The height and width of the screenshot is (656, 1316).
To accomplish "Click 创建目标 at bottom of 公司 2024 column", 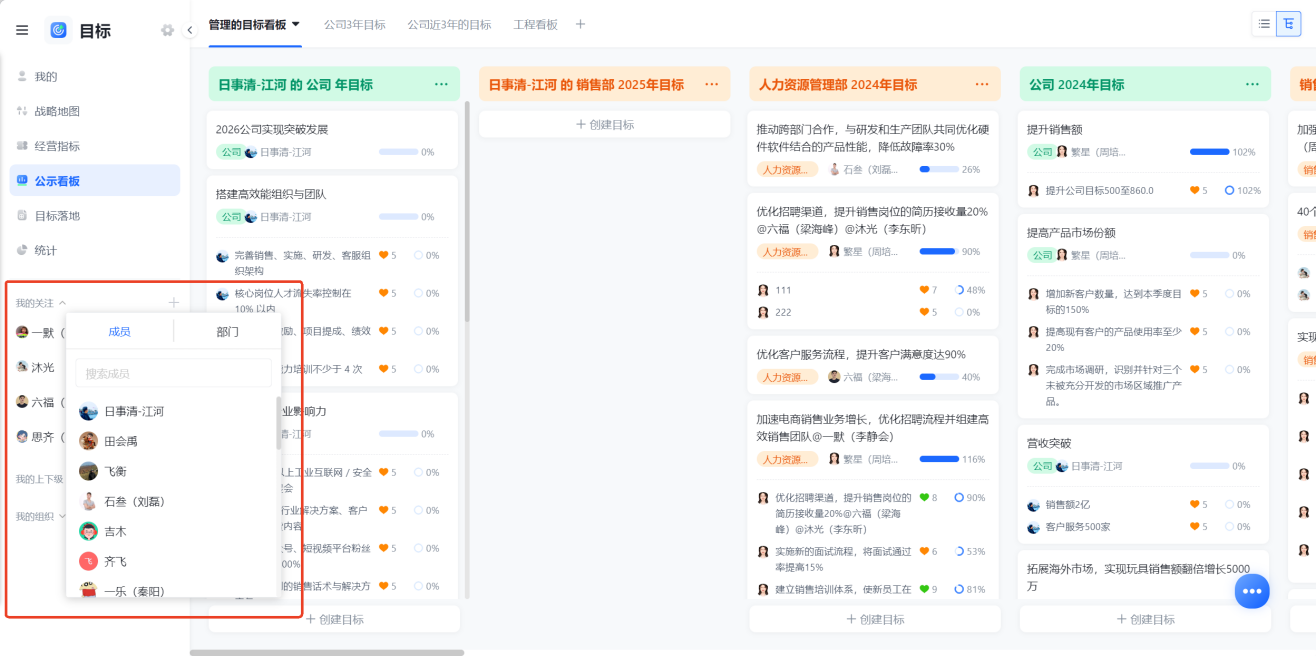I will (x=1145, y=619).
